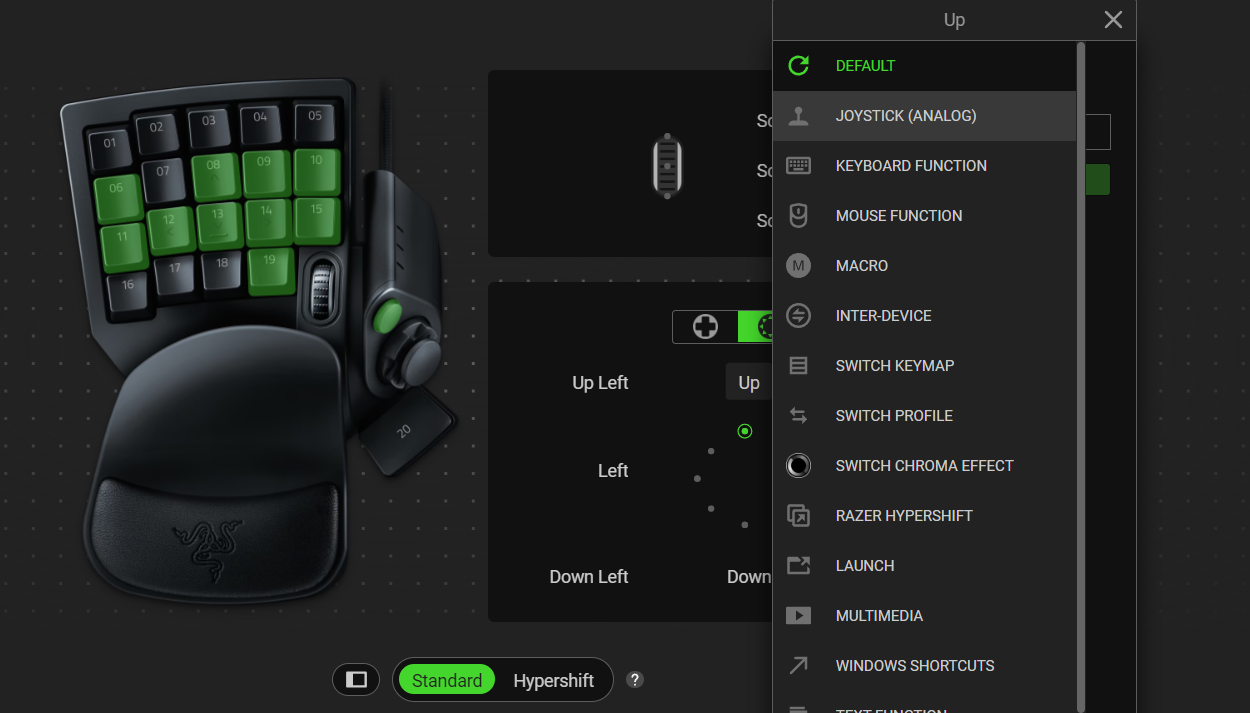Select key 04 on the keypad
The width and height of the screenshot is (1250, 713).
263,124
